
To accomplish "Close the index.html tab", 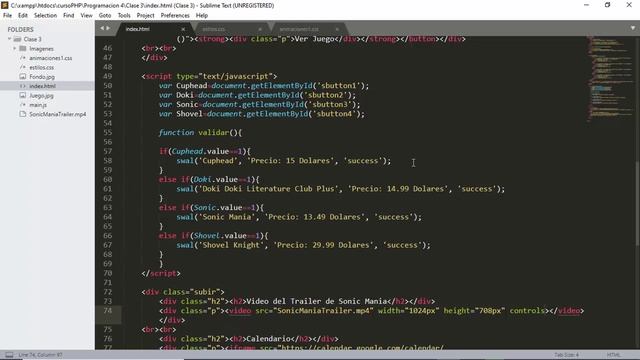I will coord(183,29).
